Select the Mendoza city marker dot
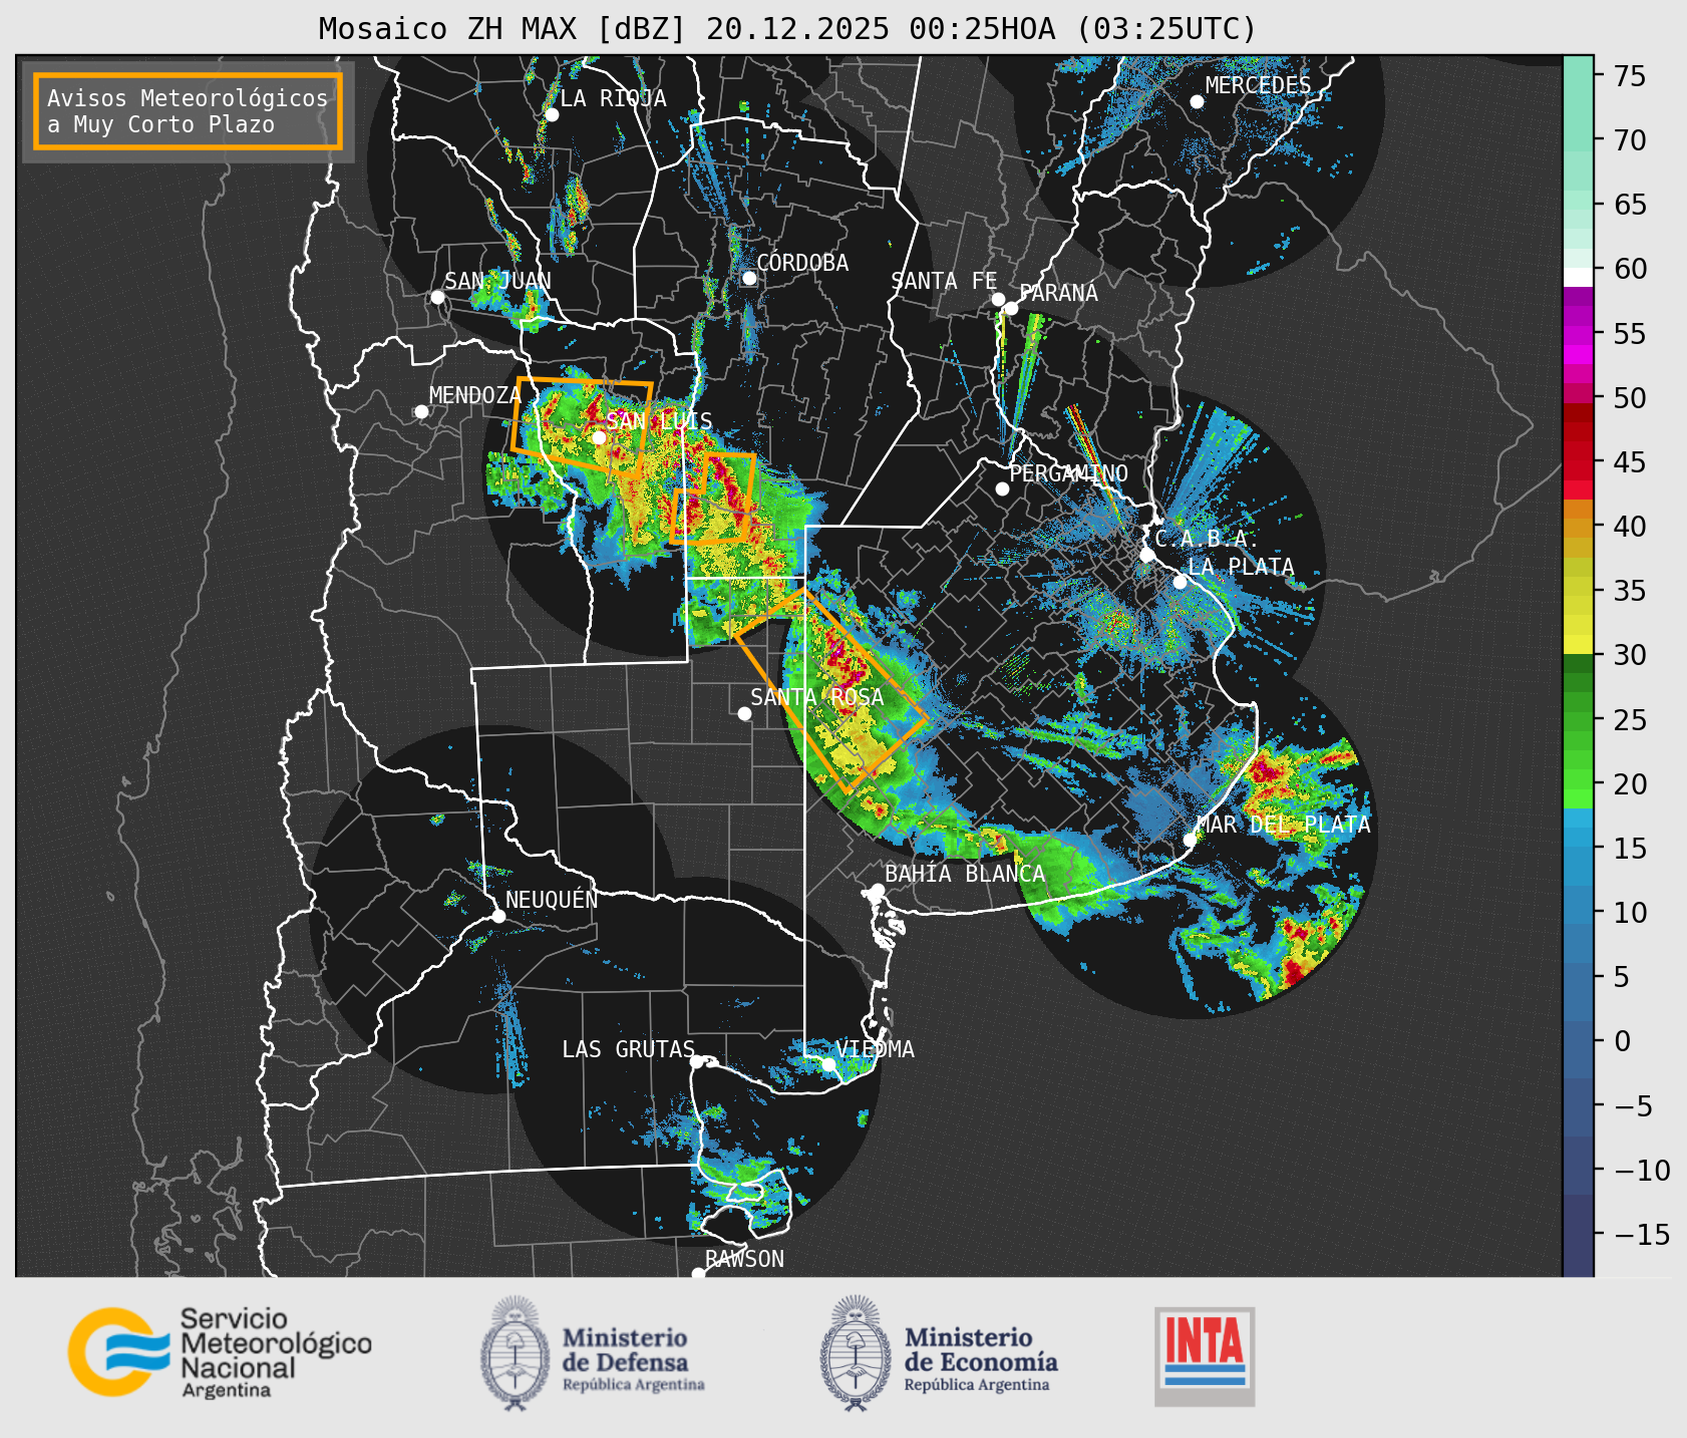The height and width of the screenshot is (1438, 1687). 421,412
